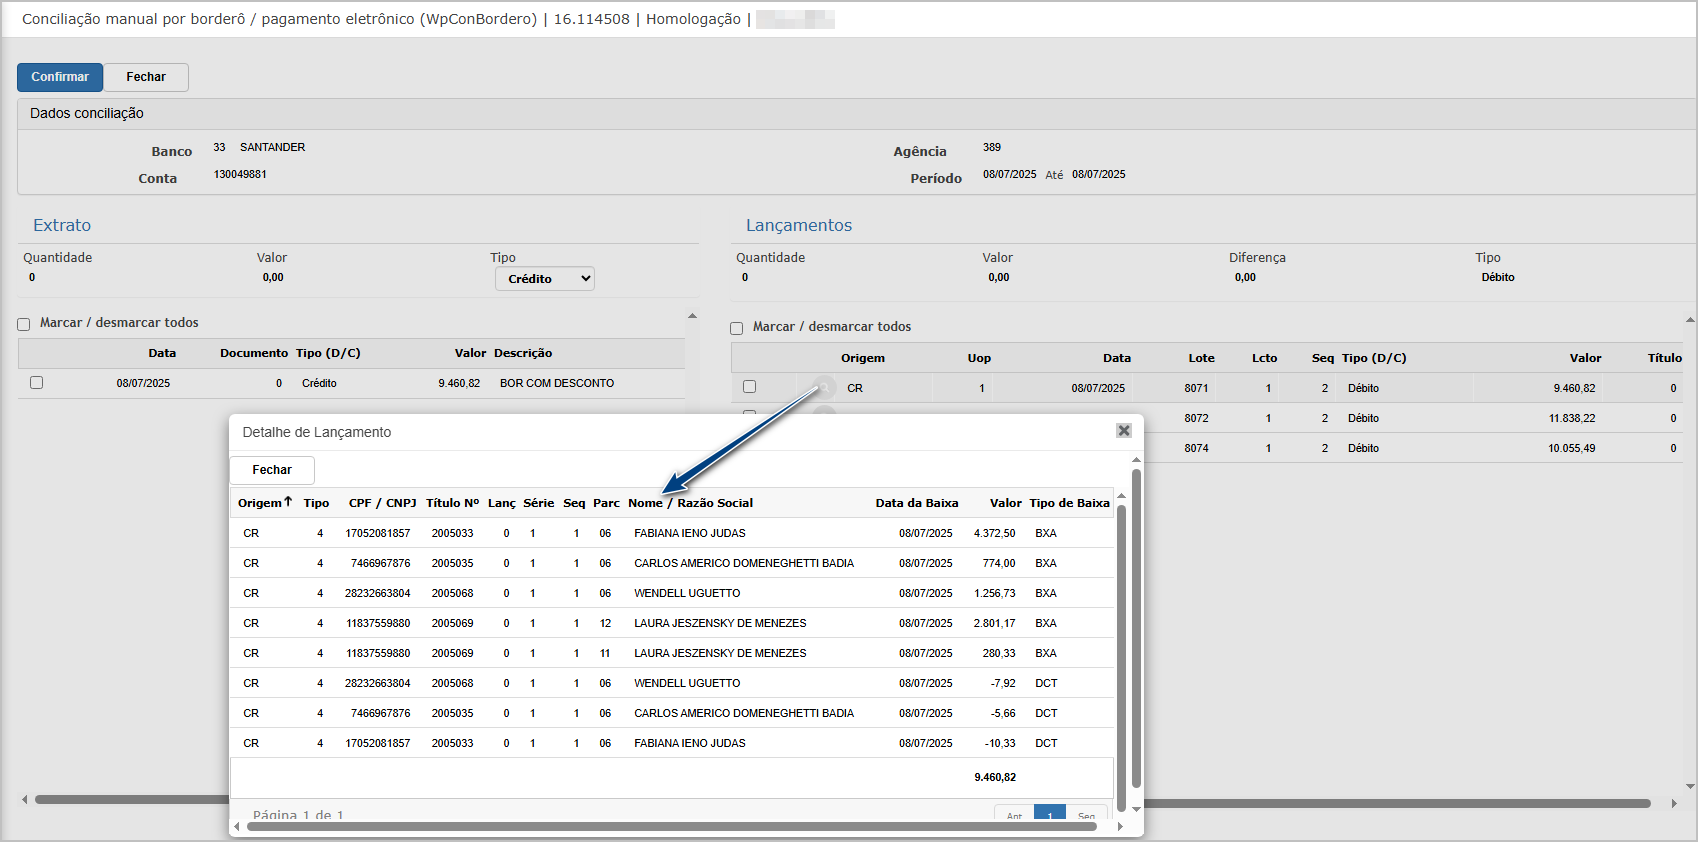The image size is (1698, 842).
Task: Collapse the Extrato grid with the up arrow
Action: (x=692, y=316)
